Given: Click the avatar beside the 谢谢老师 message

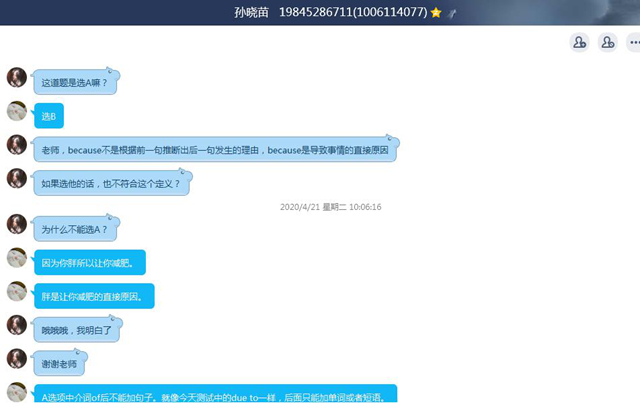Looking at the screenshot, I should [x=17, y=358].
